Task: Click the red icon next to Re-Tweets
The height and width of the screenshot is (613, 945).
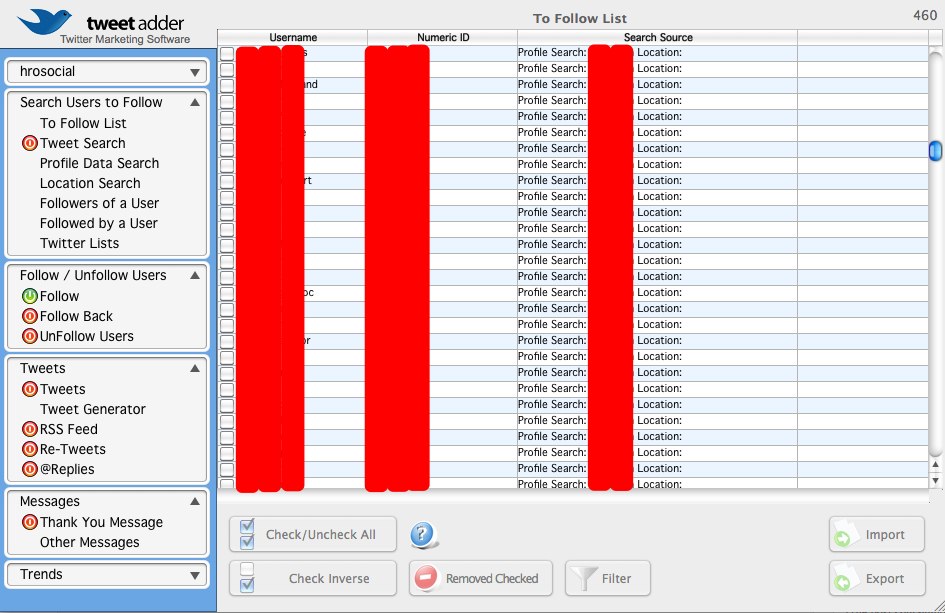Action: pos(30,449)
